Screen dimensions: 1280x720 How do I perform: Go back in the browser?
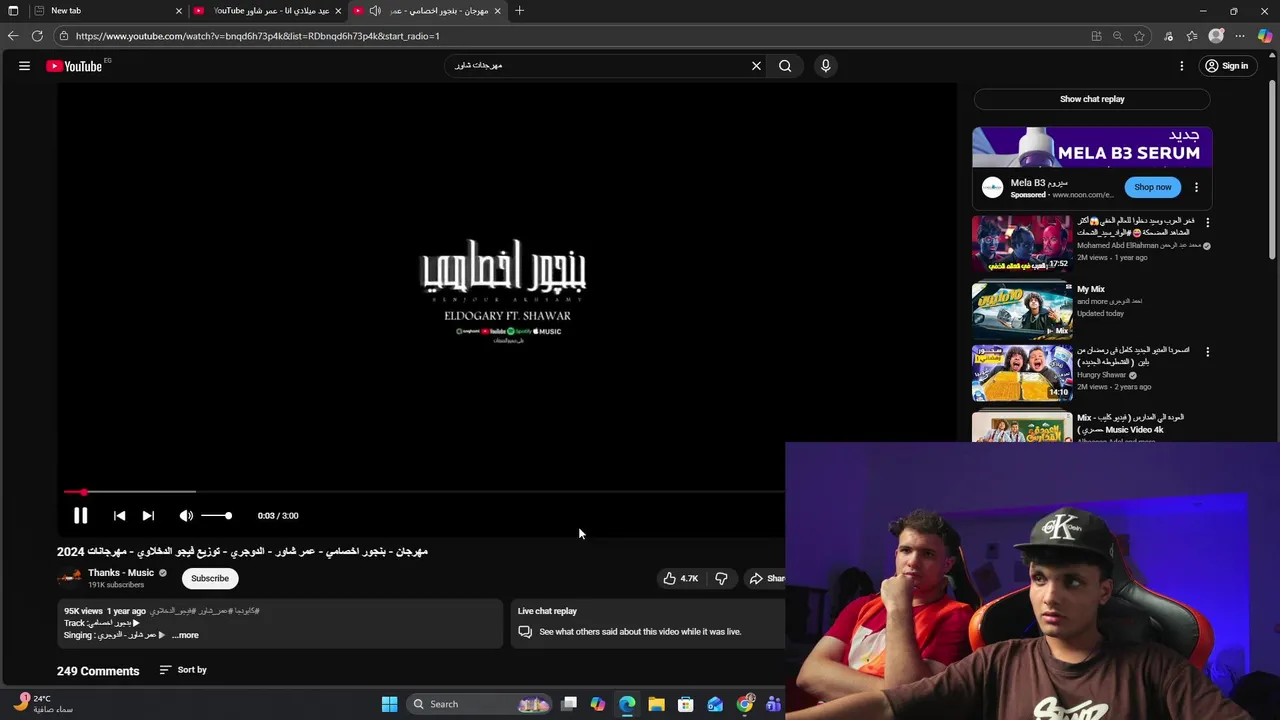(x=13, y=36)
